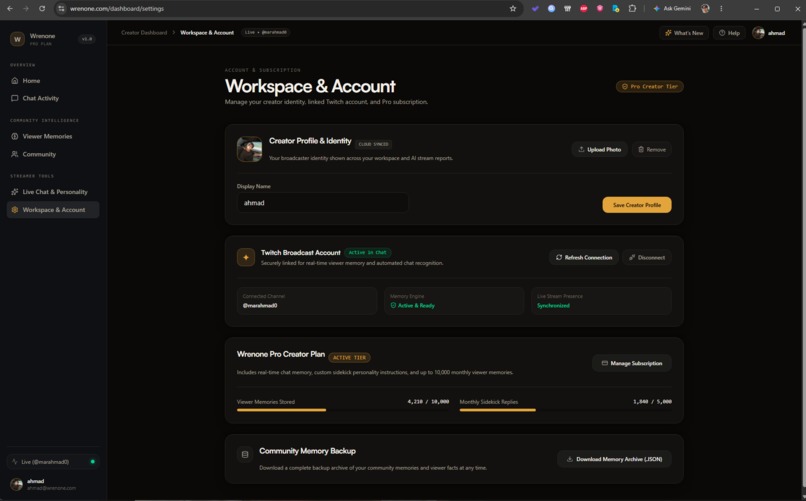Open the ahmad profile at sidebar bottom
Viewport: 806px width, 501px height.
pos(53,484)
